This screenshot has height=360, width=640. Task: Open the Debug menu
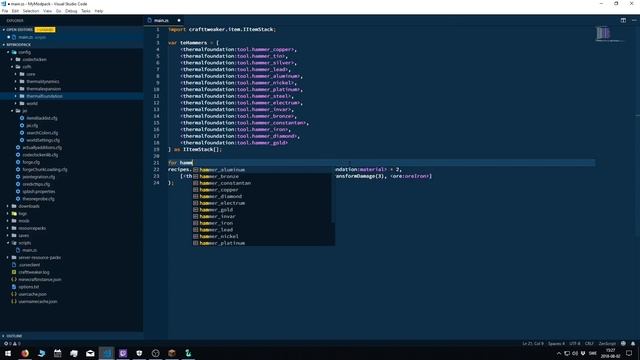(x=71, y=11)
